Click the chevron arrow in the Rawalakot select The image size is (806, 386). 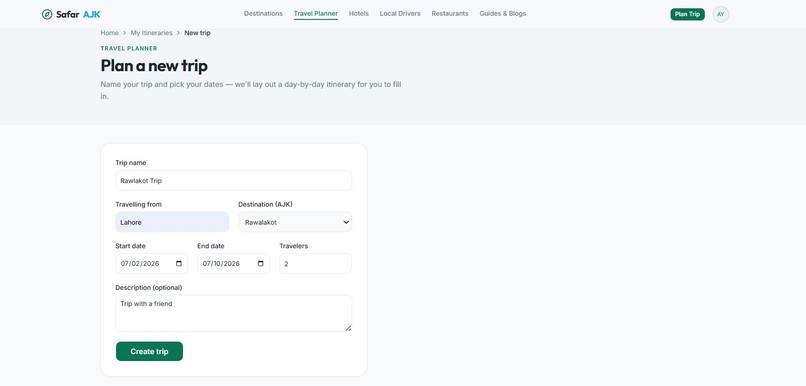click(x=346, y=222)
